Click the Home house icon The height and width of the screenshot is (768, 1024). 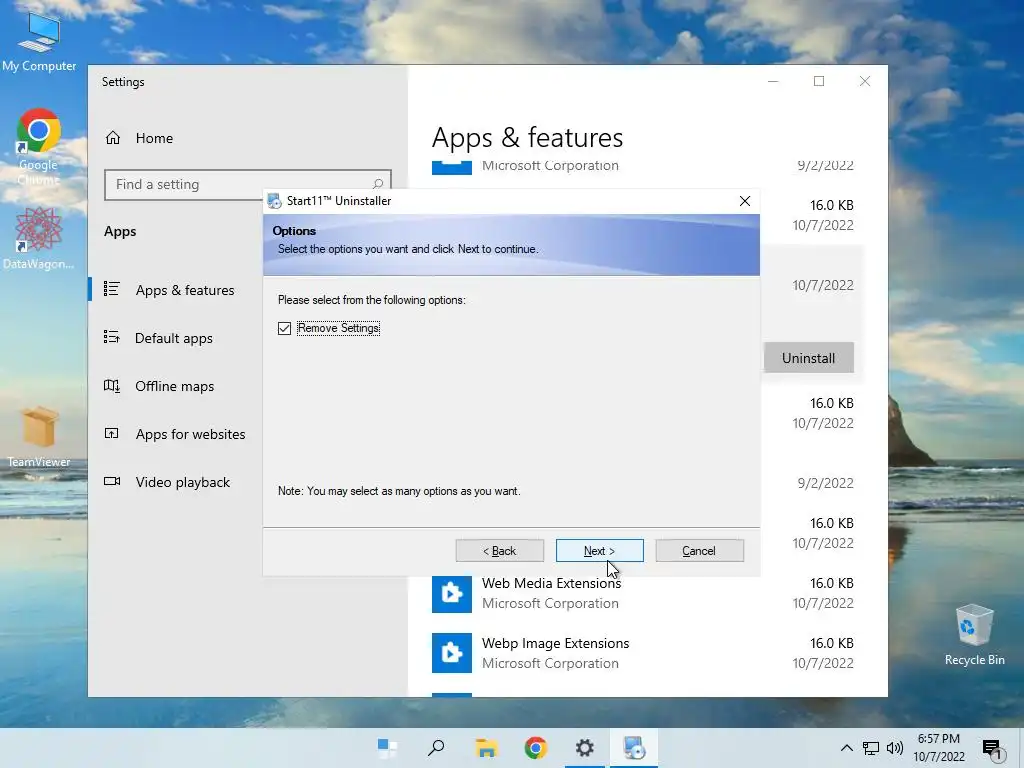tap(113, 138)
